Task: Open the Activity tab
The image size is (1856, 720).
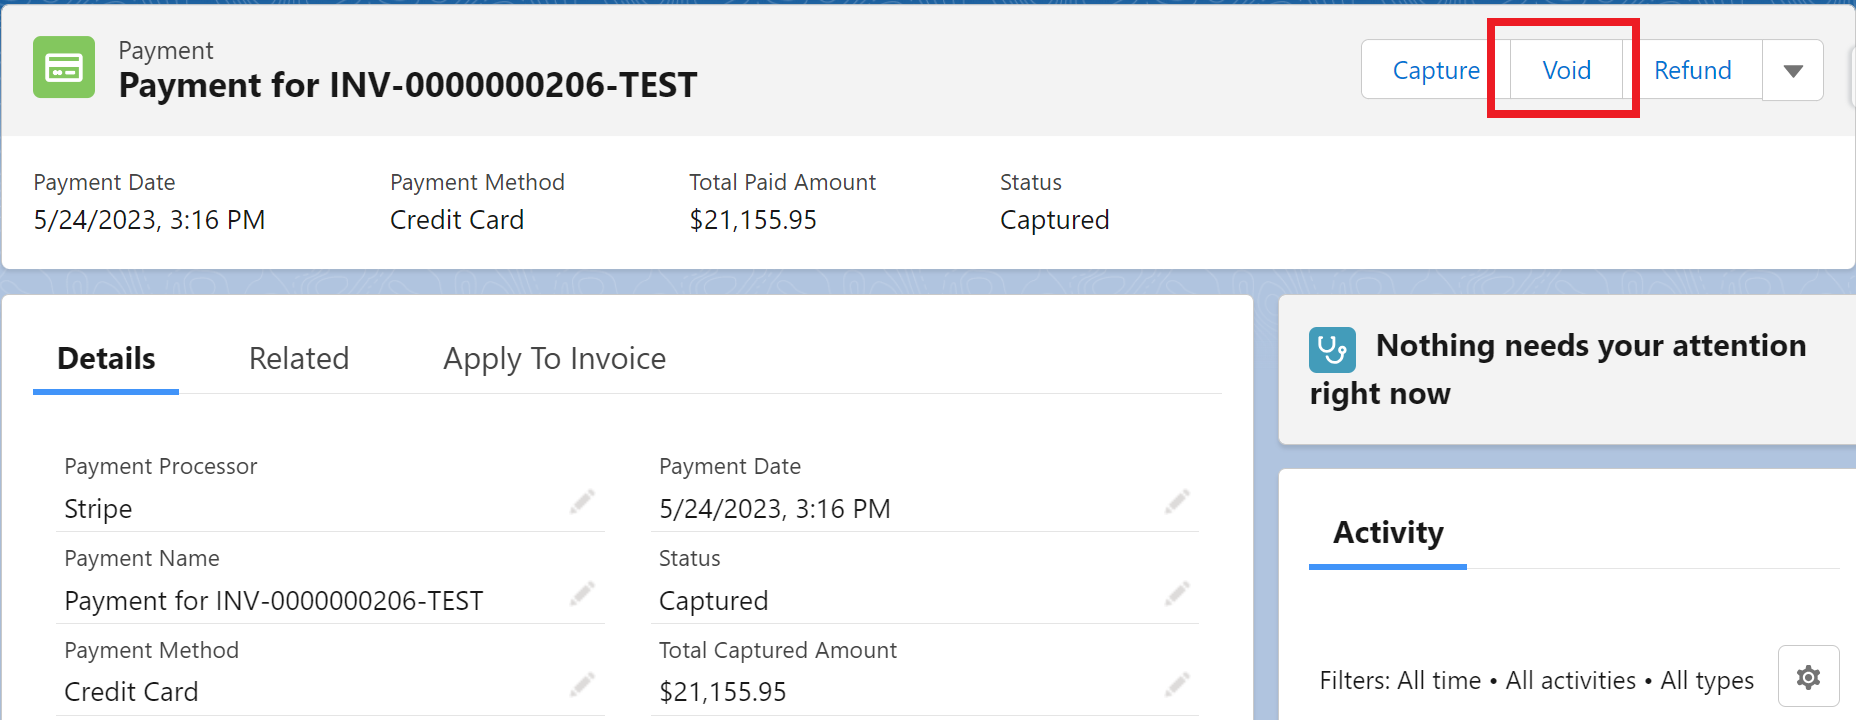Action: pos(1388,533)
